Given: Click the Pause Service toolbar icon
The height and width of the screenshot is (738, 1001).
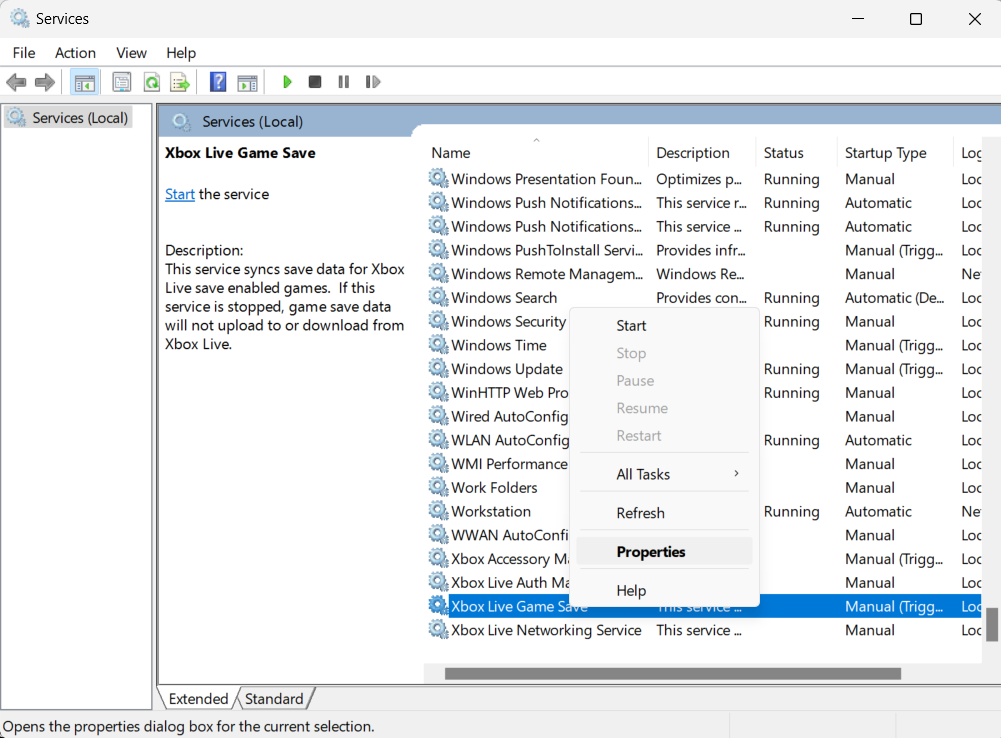Looking at the screenshot, I should 344,82.
